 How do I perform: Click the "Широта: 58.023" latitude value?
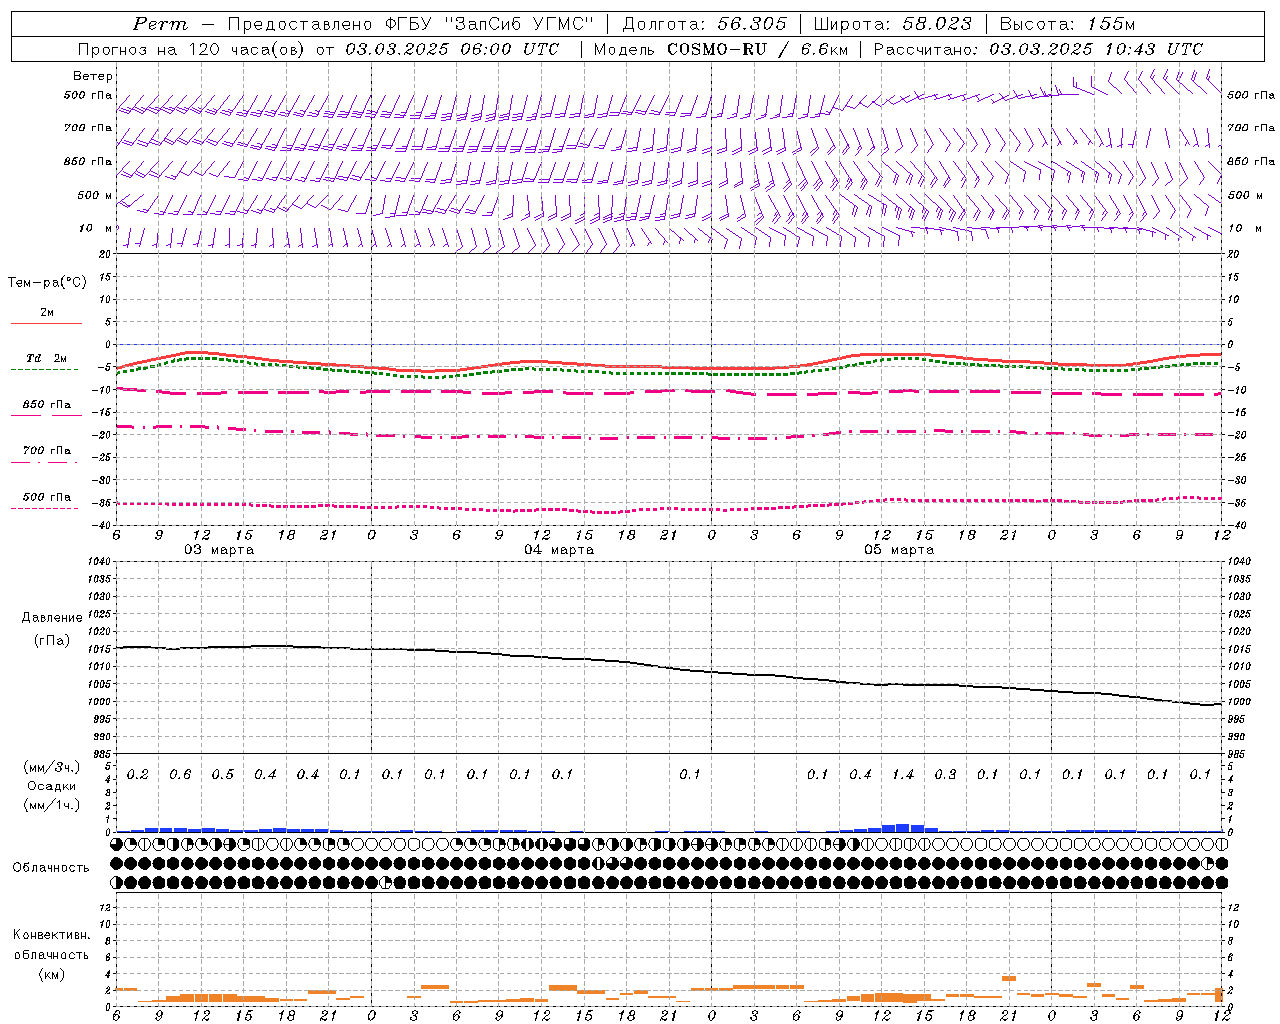(892, 24)
